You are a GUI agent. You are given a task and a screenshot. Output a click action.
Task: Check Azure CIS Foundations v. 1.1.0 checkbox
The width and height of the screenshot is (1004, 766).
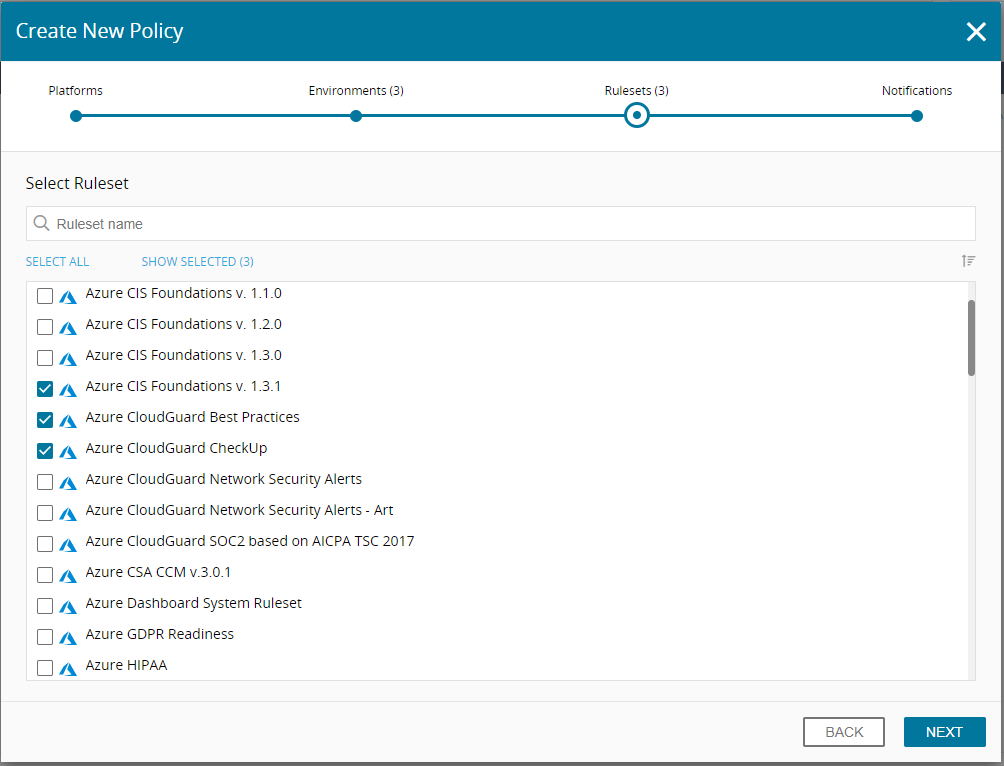click(x=45, y=296)
